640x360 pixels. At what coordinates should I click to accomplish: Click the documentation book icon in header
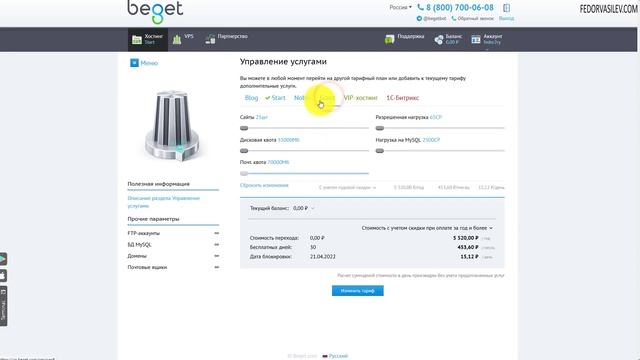506,8
